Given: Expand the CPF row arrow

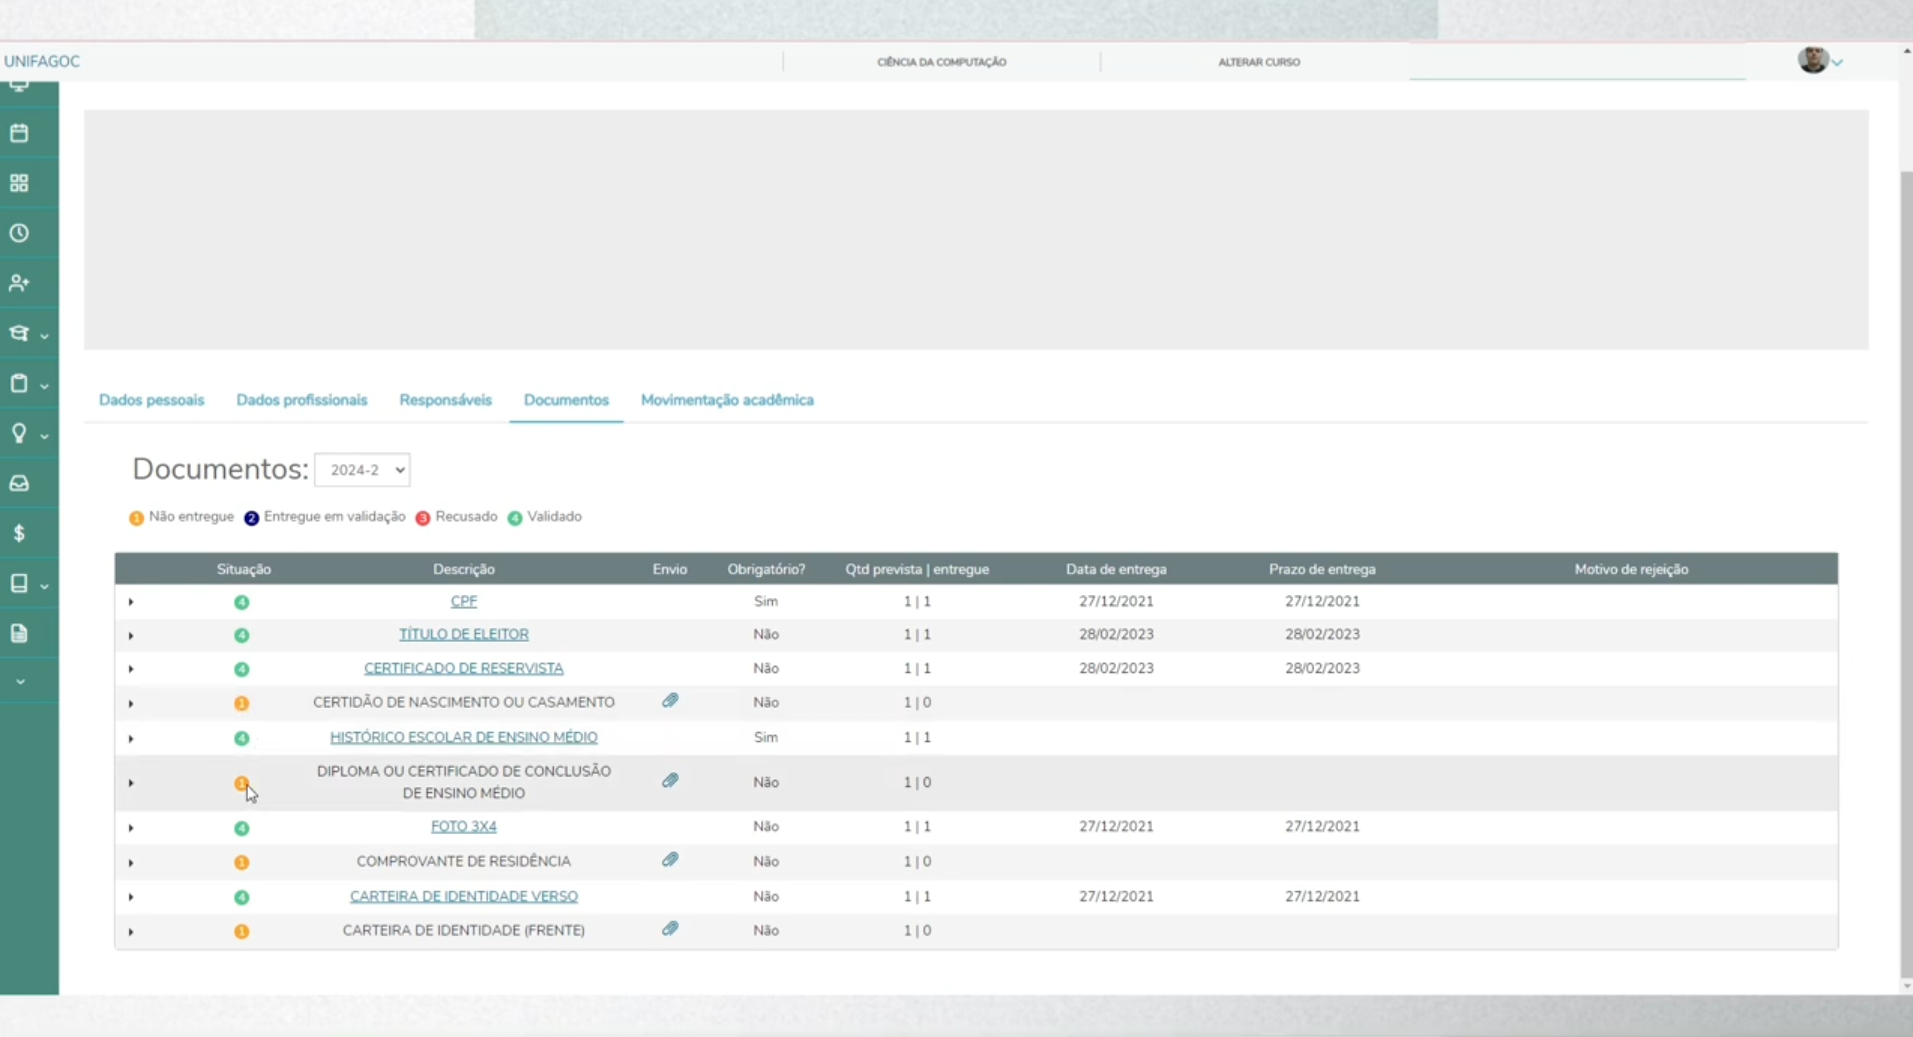Looking at the screenshot, I should (x=131, y=602).
